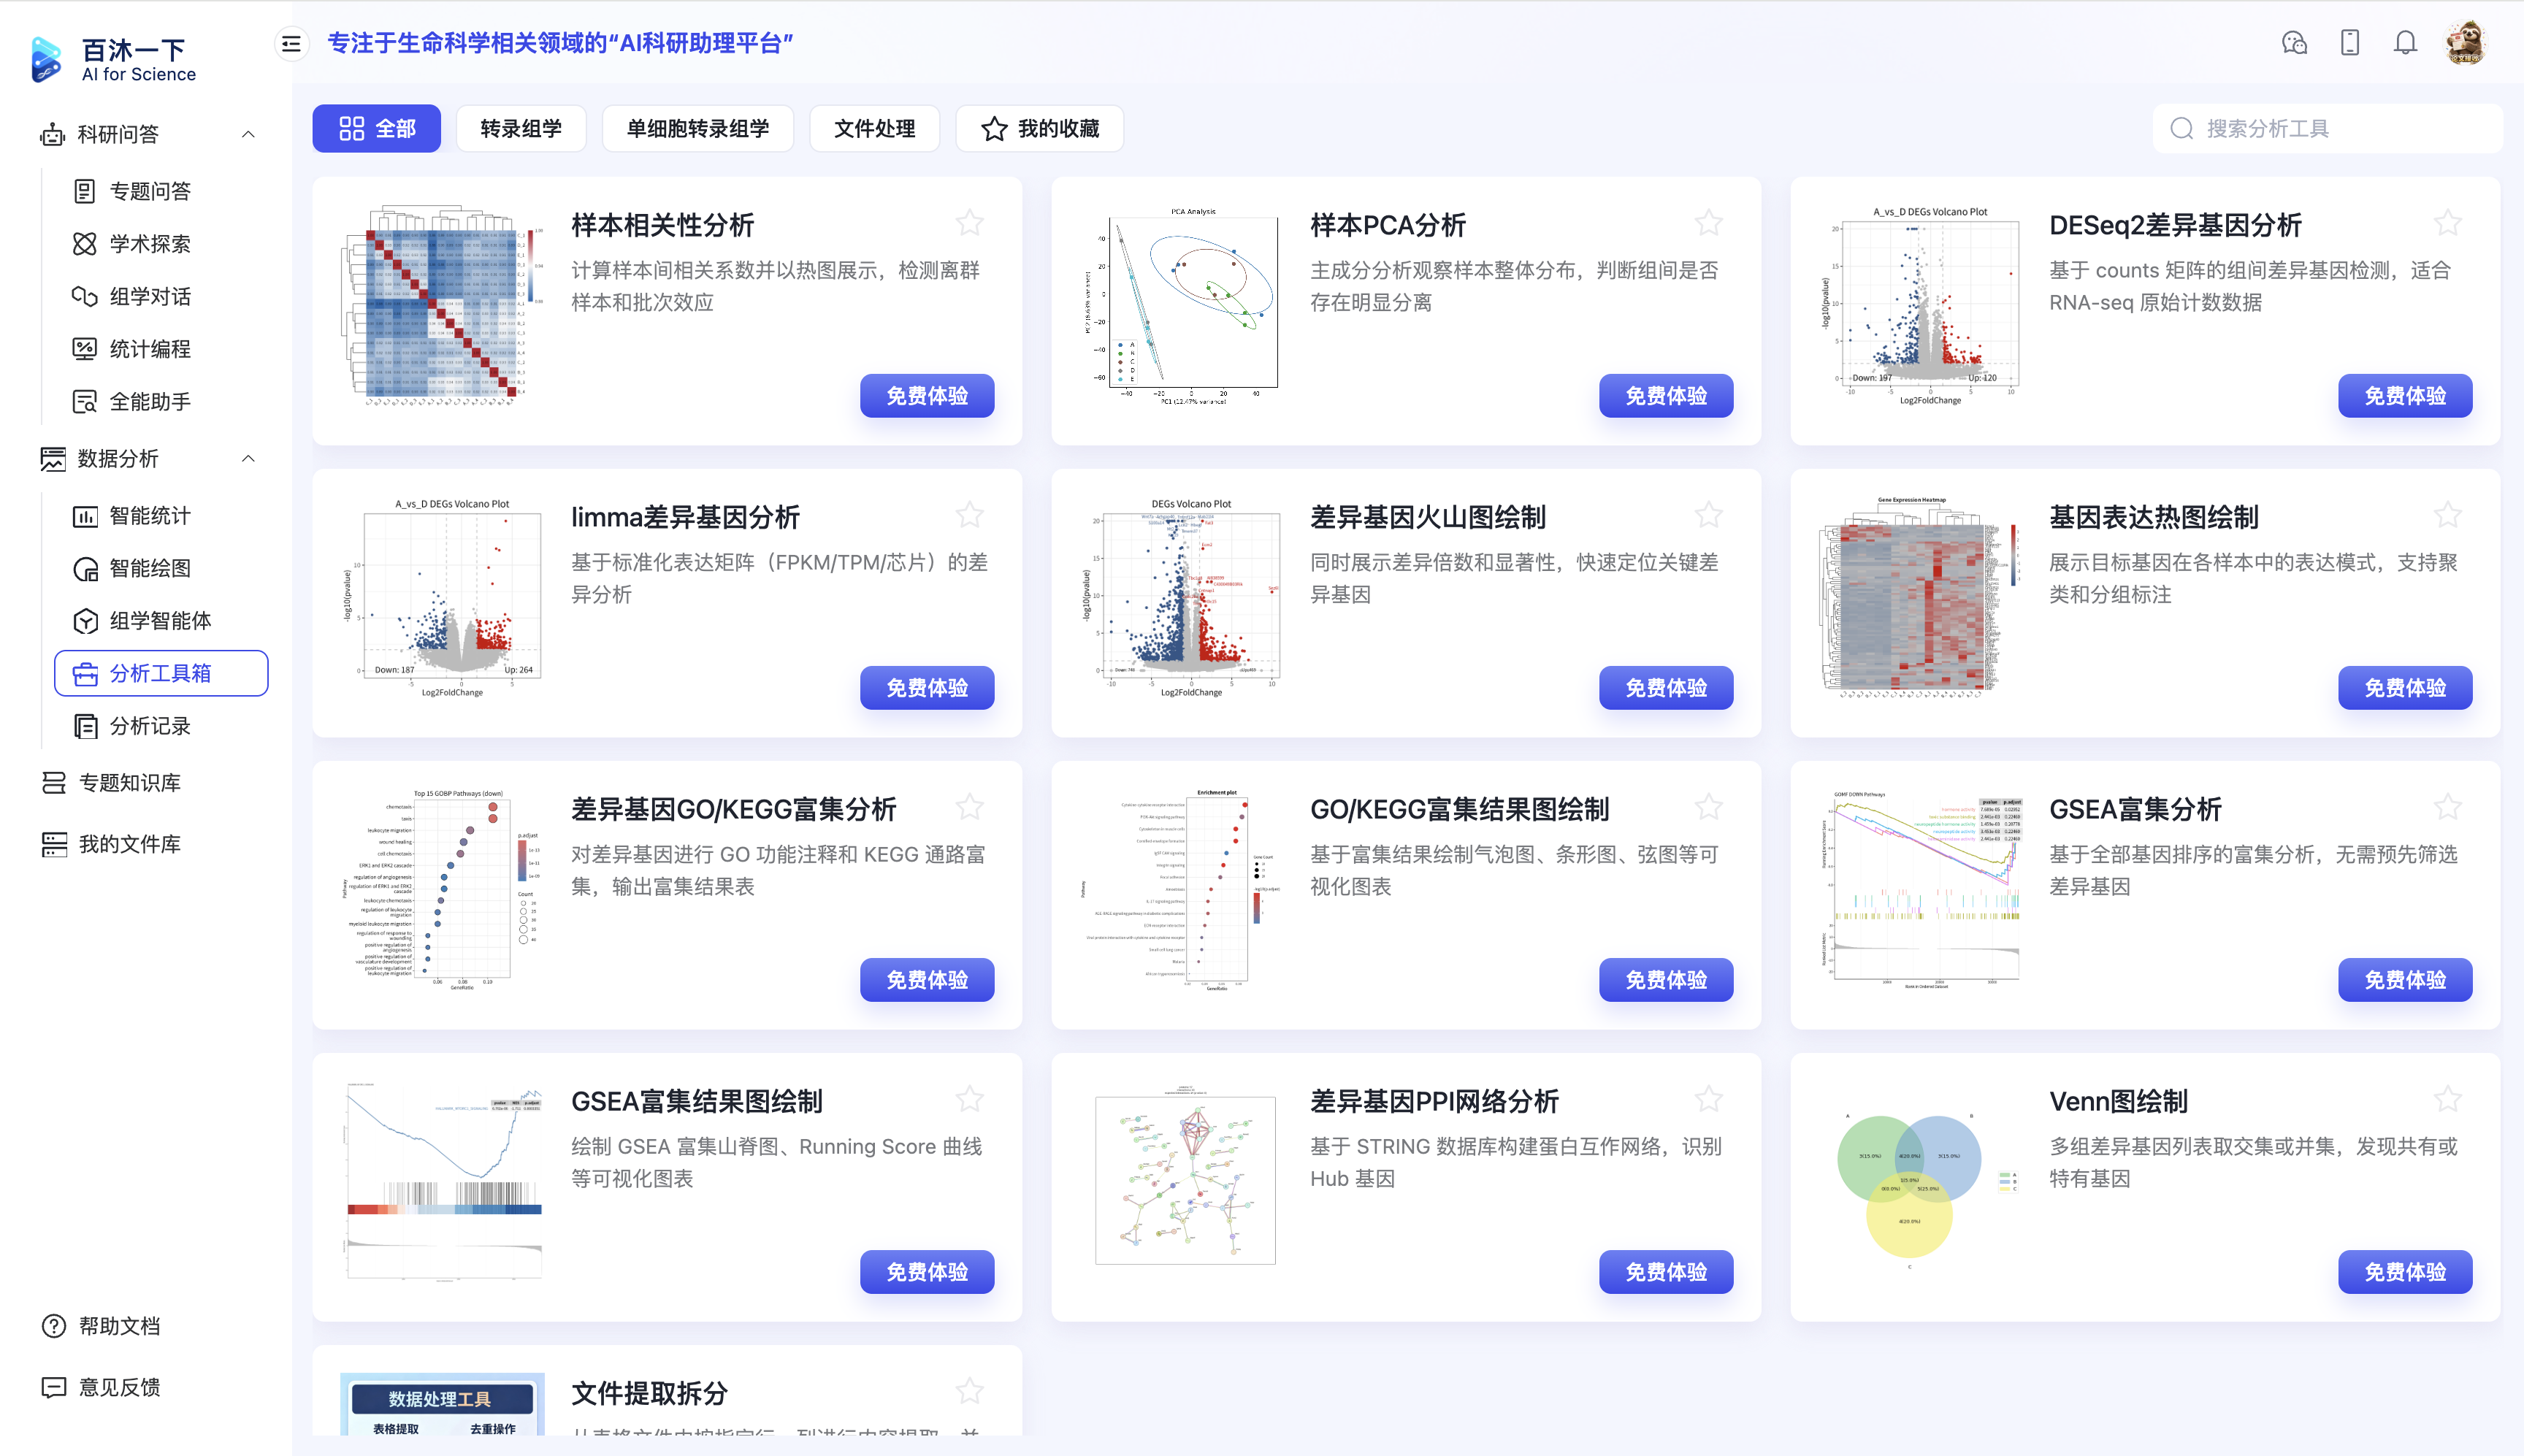Open the mobile phone icon in header
This screenshot has width=2524, height=1456.
coord(2350,43)
